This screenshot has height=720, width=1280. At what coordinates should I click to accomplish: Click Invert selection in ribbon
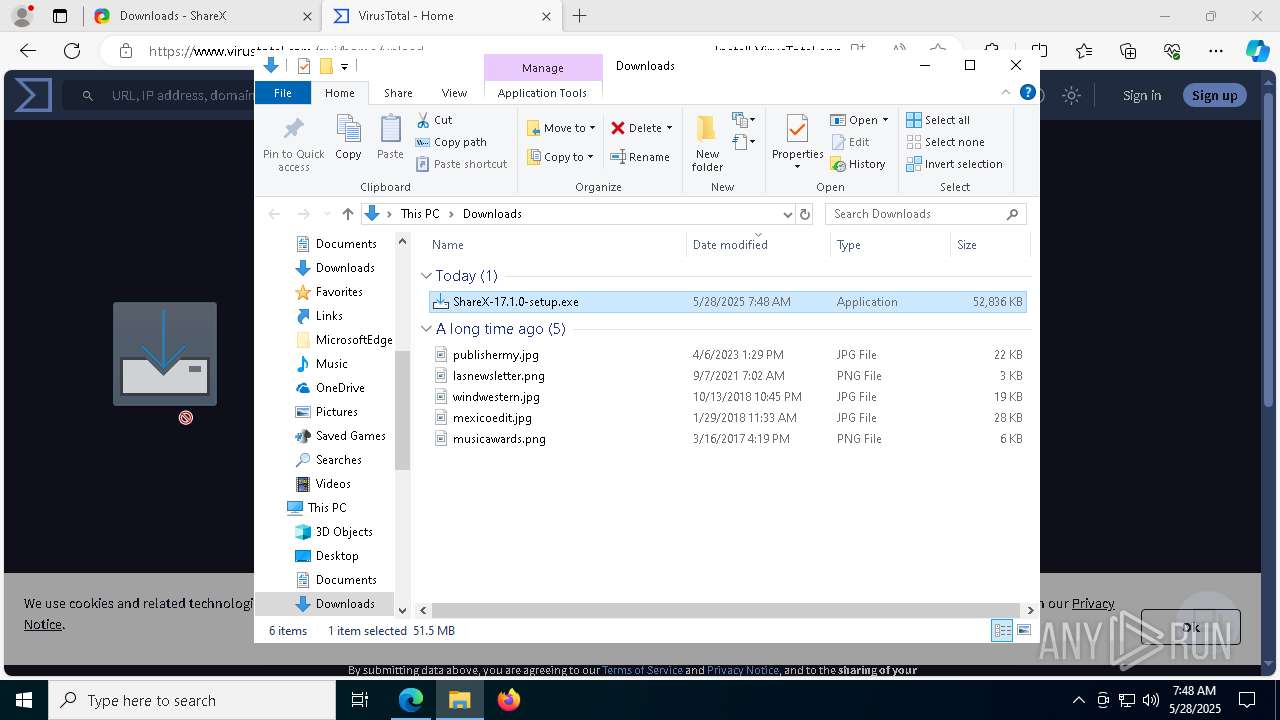(x=954, y=164)
